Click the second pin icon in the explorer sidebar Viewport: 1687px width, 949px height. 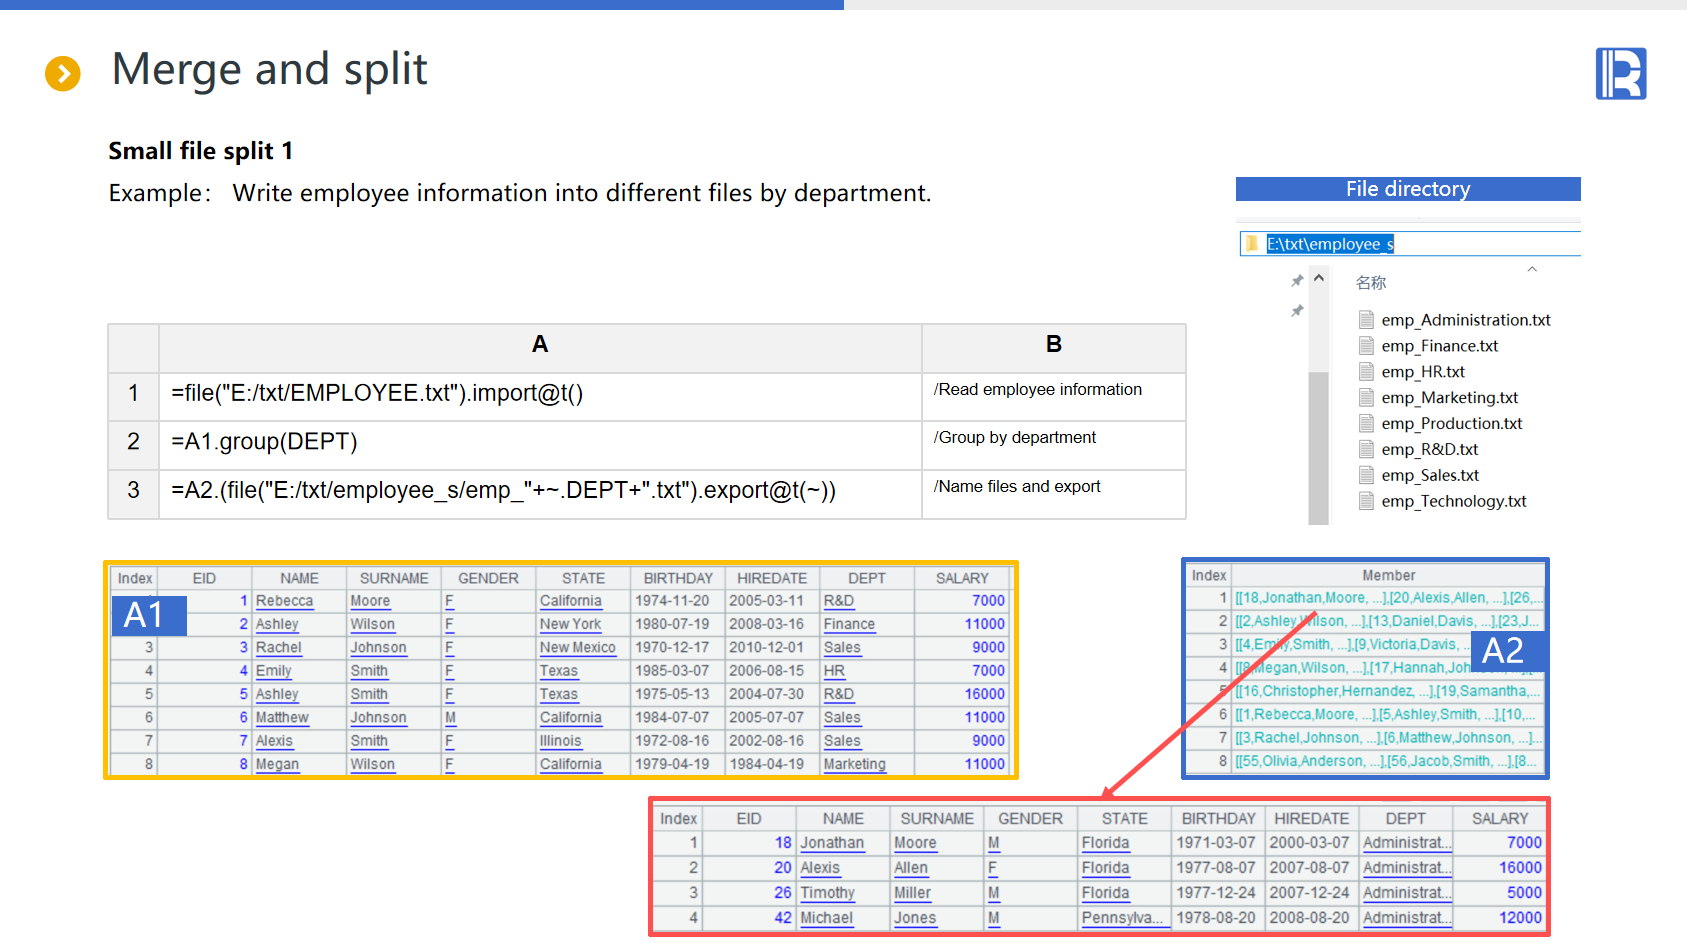1297,311
